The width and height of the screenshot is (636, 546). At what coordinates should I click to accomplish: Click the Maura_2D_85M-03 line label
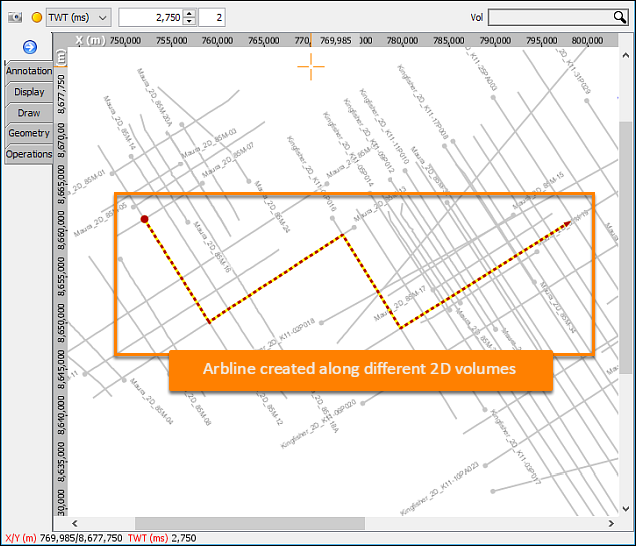click(x=208, y=144)
